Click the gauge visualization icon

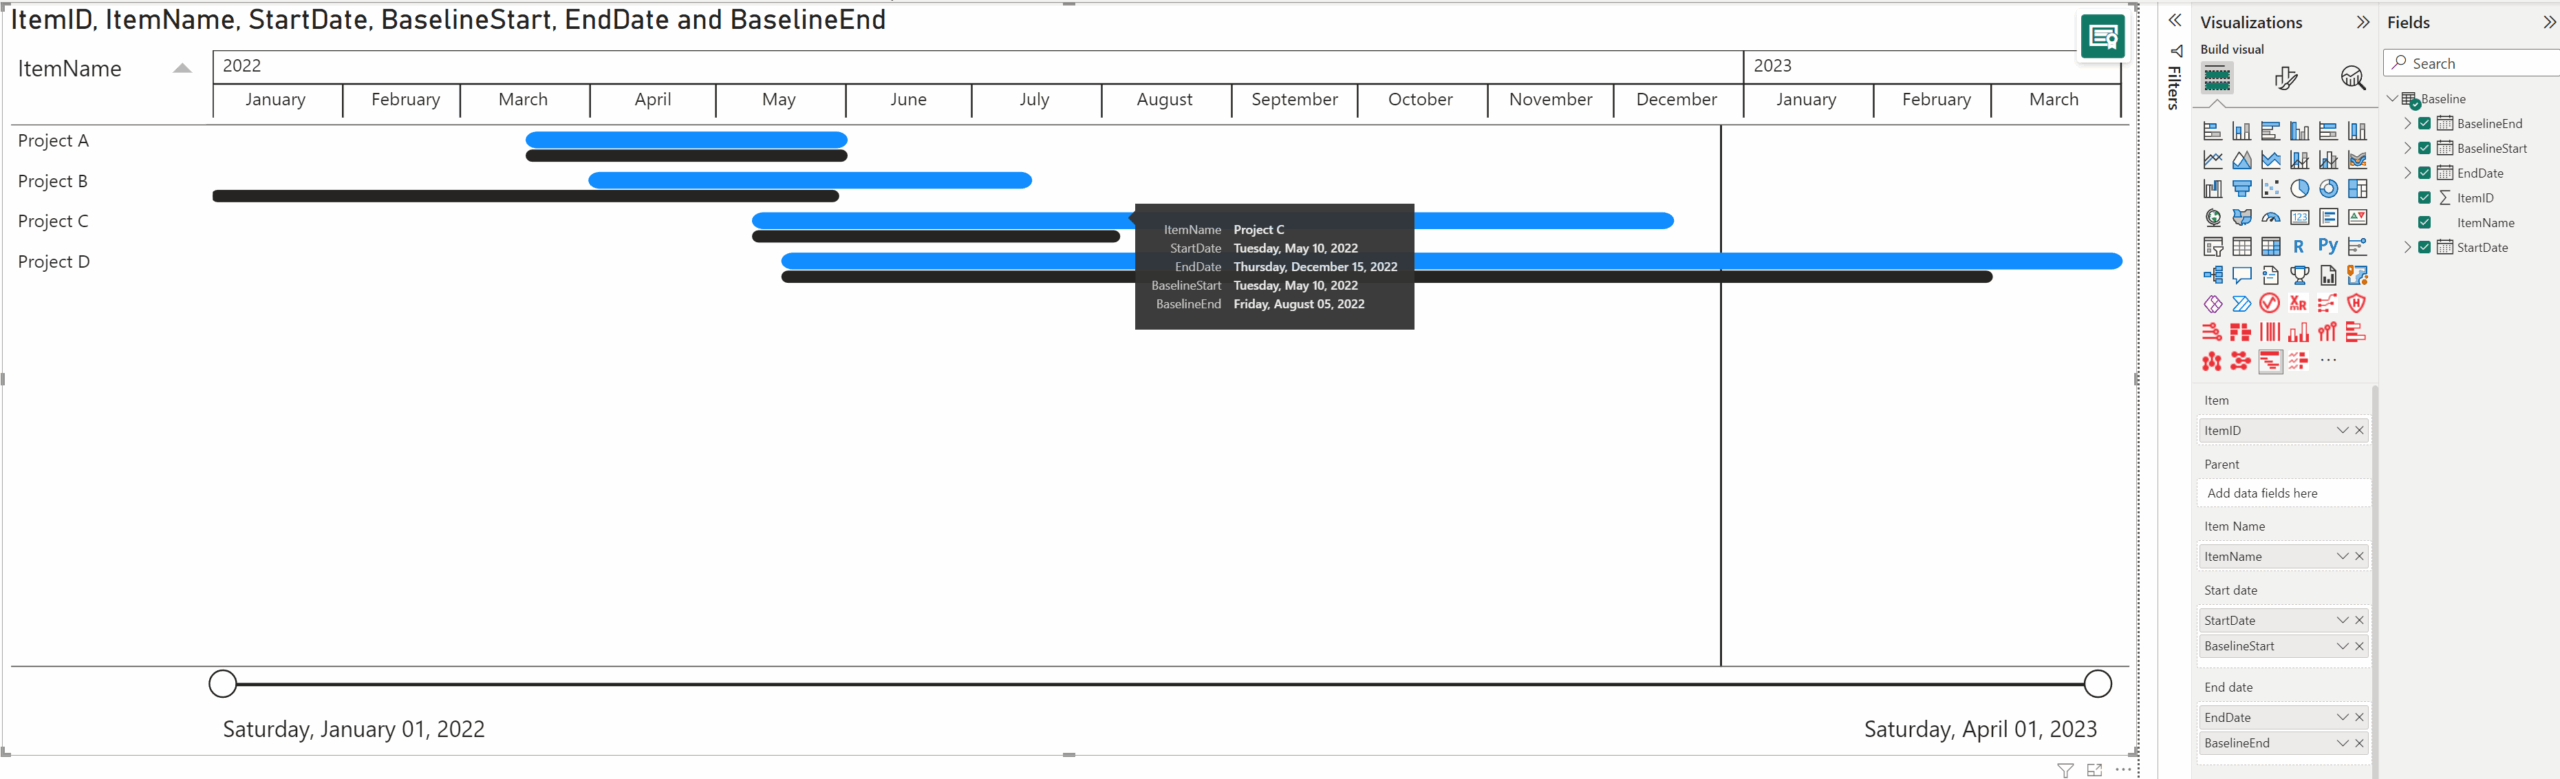(2270, 218)
